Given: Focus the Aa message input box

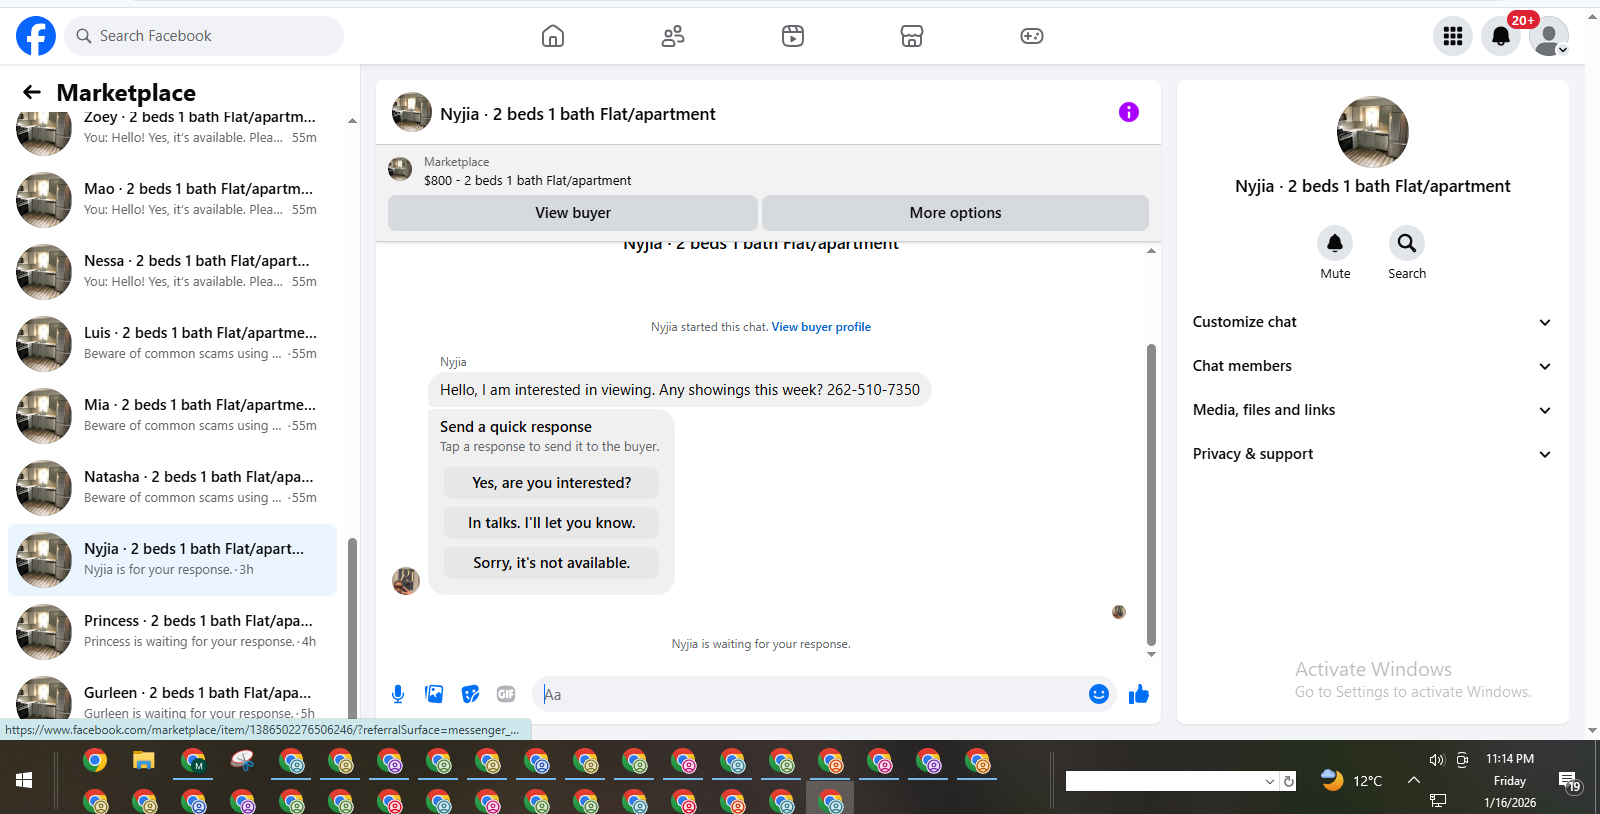Looking at the screenshot, I should click(x=810, y=694).
